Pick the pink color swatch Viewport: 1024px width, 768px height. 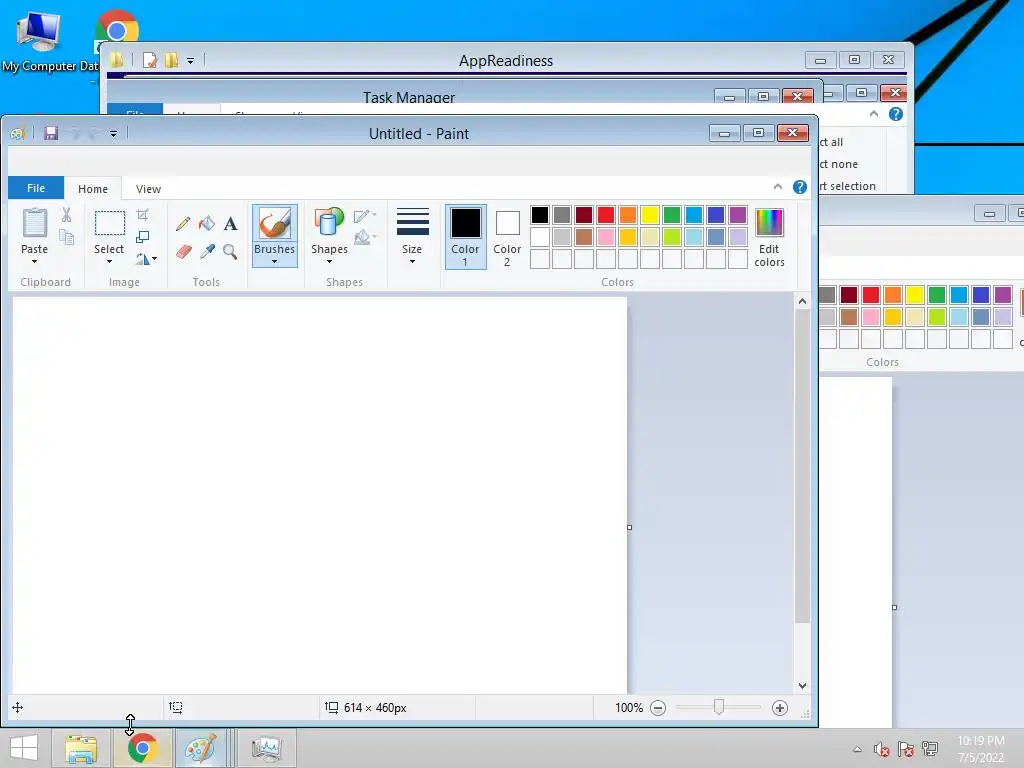[606, 237]
